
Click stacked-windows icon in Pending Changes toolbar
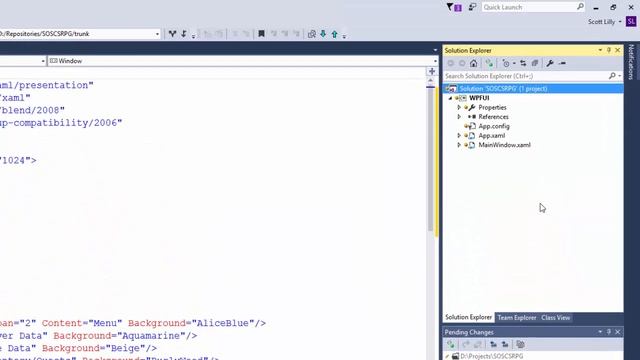(520, 344)
